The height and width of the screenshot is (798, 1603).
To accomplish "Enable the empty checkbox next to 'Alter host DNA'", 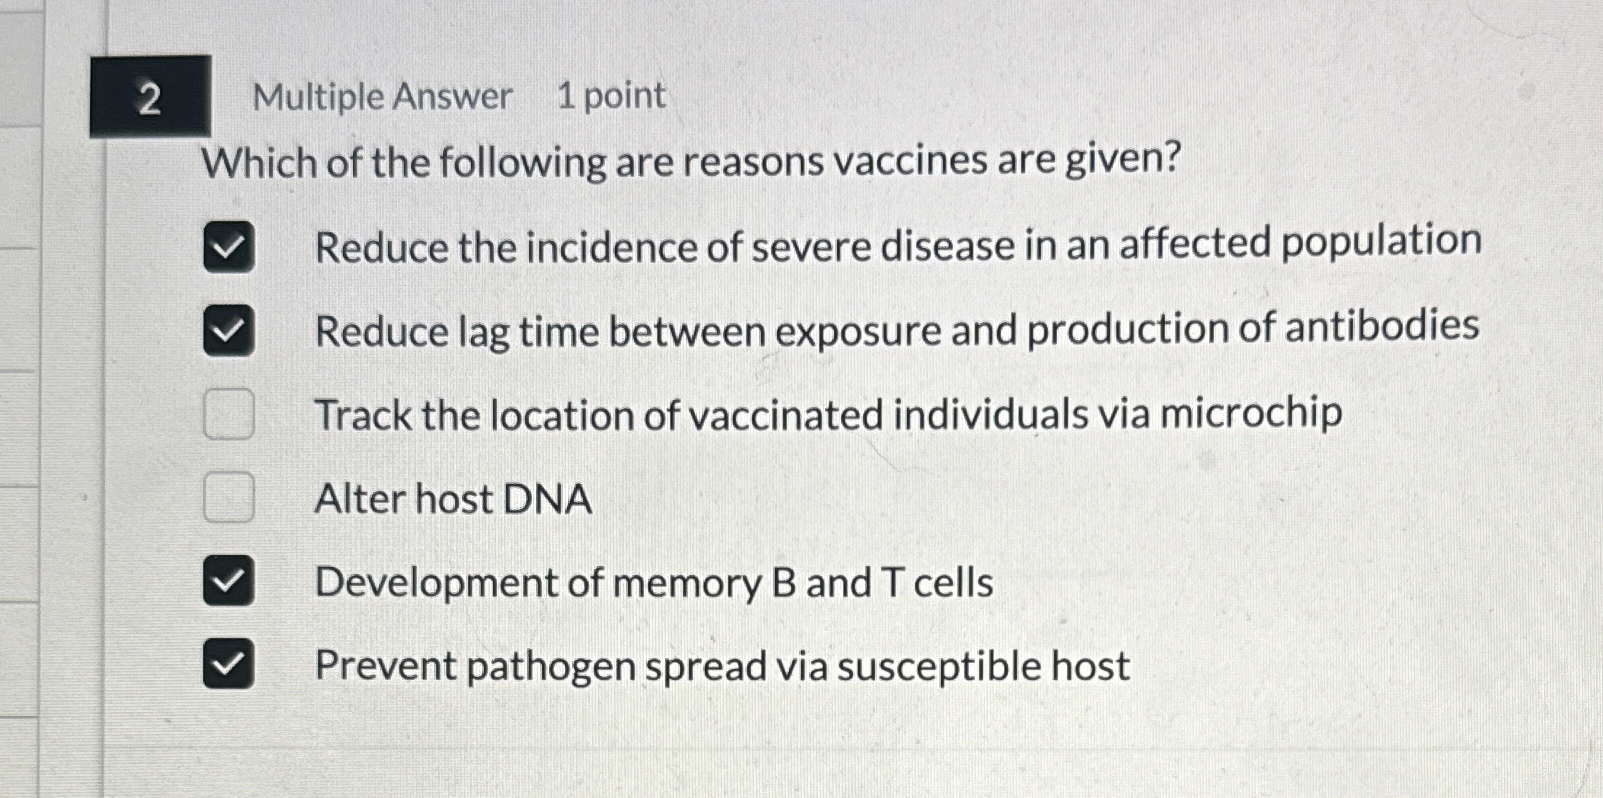I will (x=228, y=497).
